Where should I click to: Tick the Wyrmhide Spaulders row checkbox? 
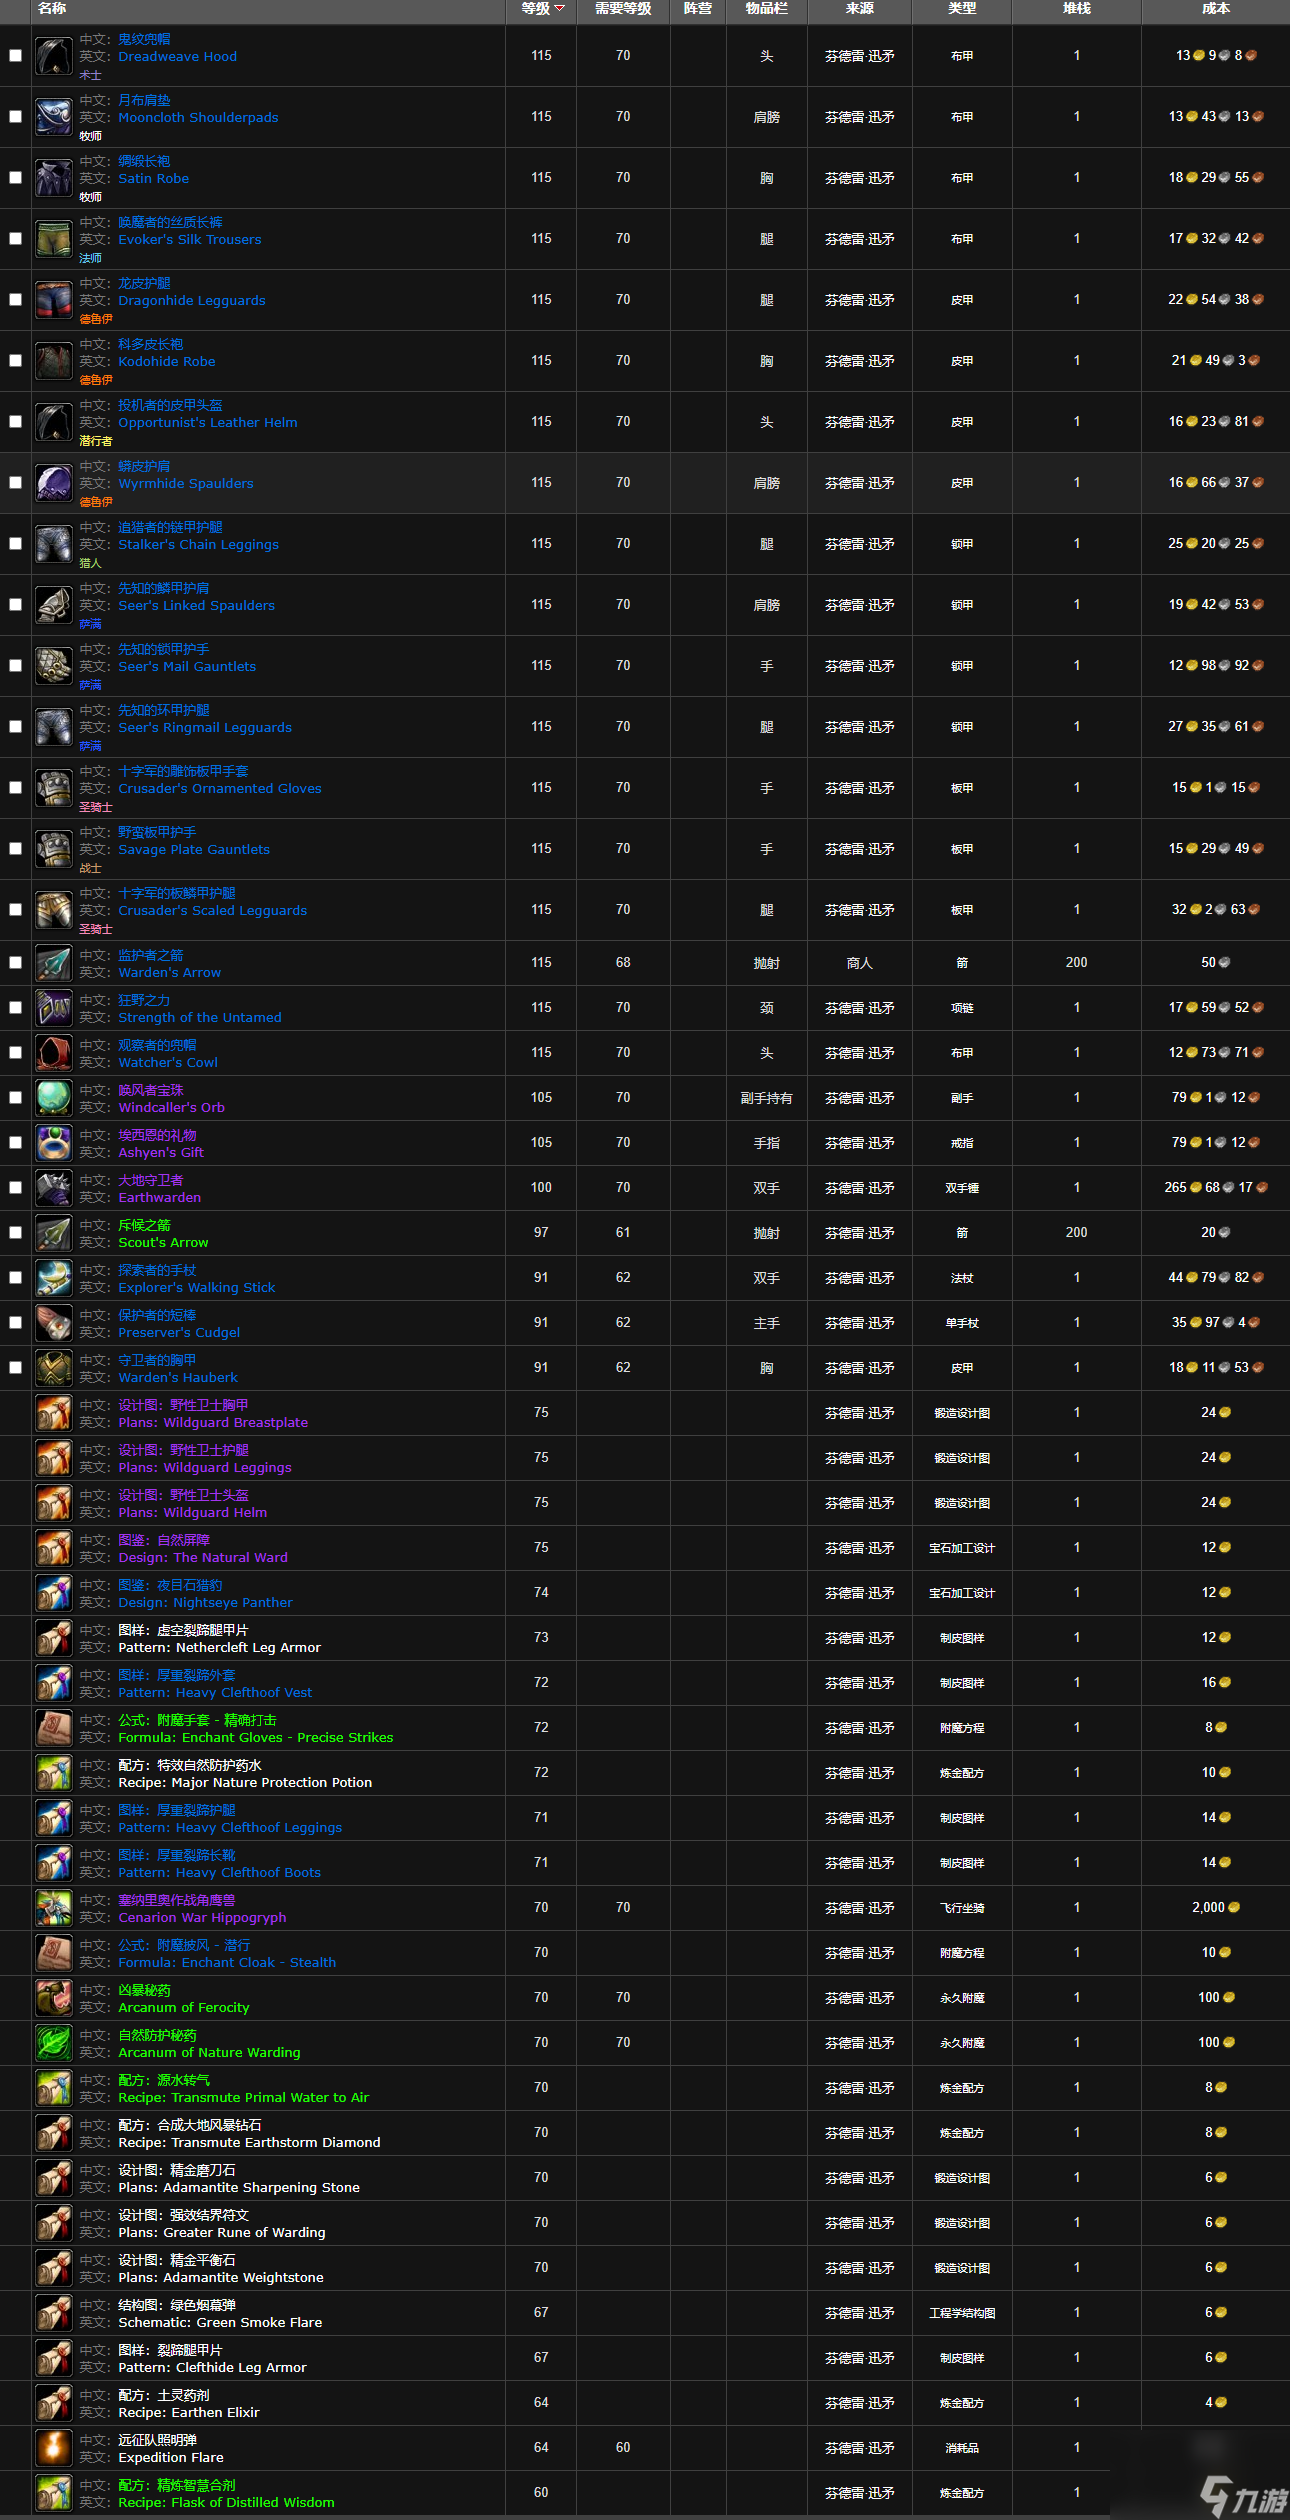click(15, 483)
